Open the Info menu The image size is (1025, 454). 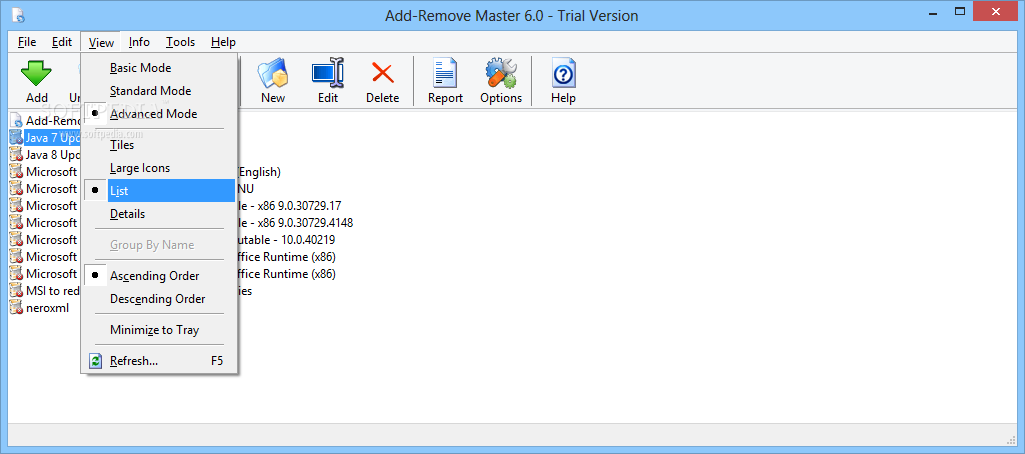(x=139, y=42)
